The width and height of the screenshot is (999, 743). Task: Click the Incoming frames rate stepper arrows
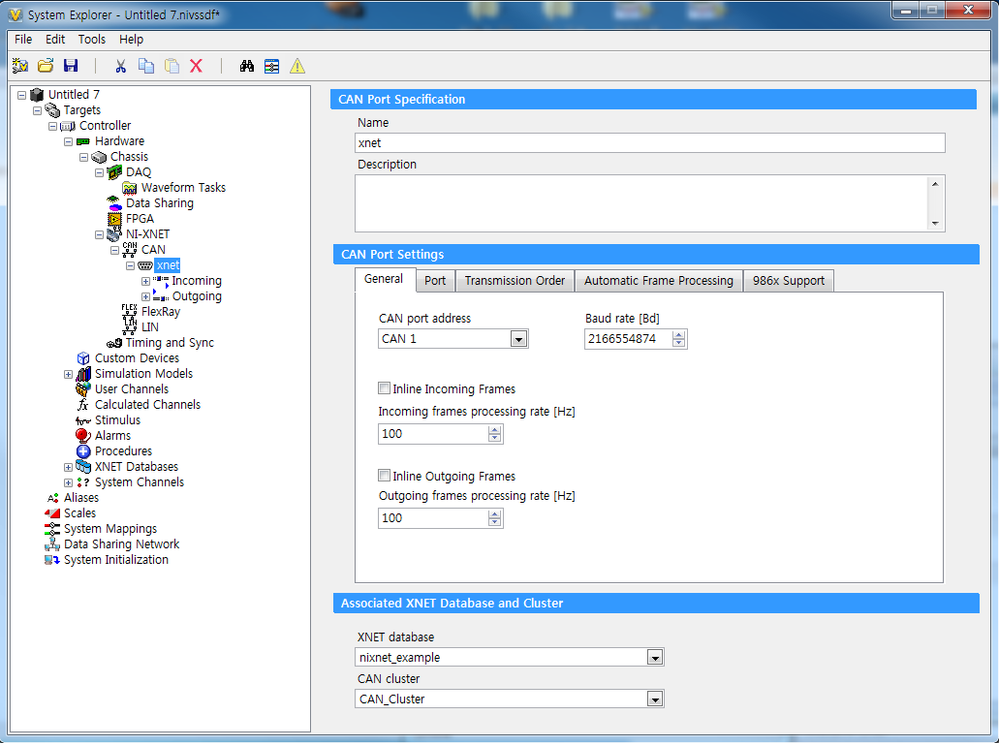[494, 434]
